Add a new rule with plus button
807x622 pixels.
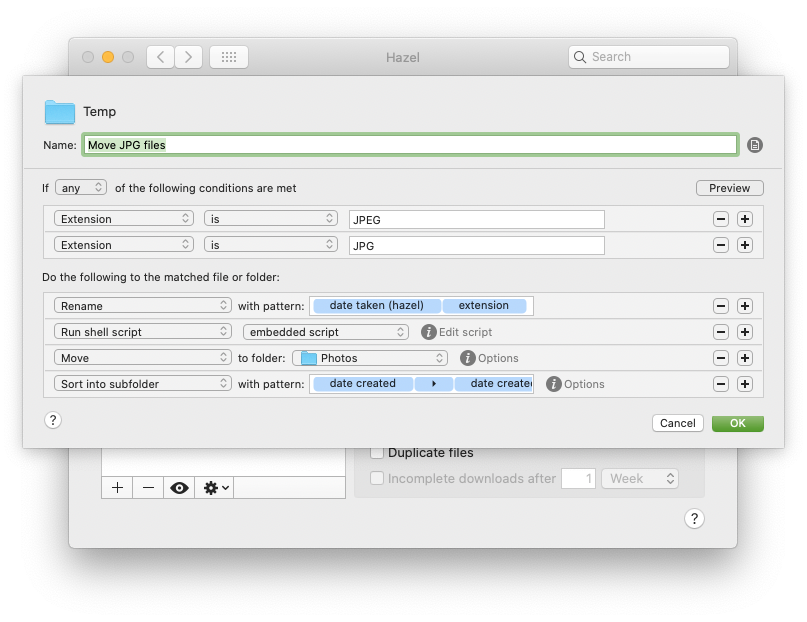tap(117, 488)
